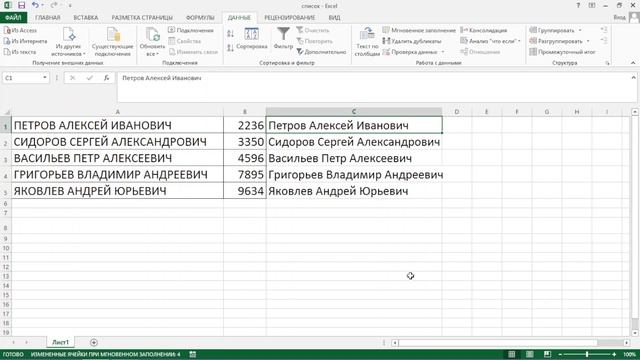The height and width of the screenshot is (360, 640).
Task: Open Текст по столбцам wizard
Action: point(367,42)
